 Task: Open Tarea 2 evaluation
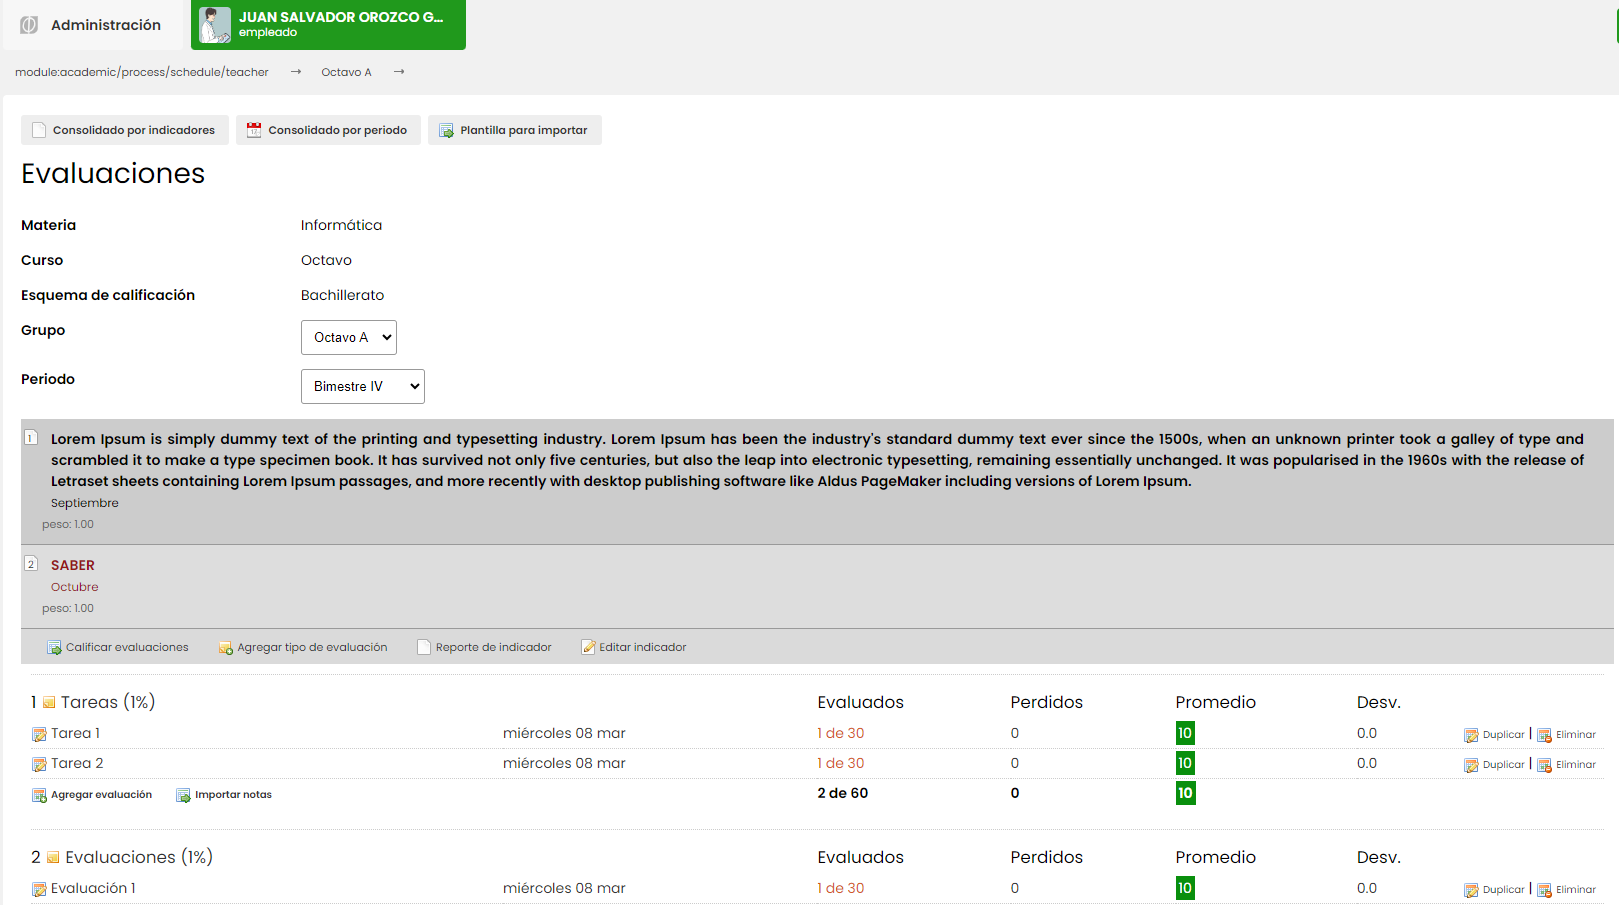tap(77, 763)
